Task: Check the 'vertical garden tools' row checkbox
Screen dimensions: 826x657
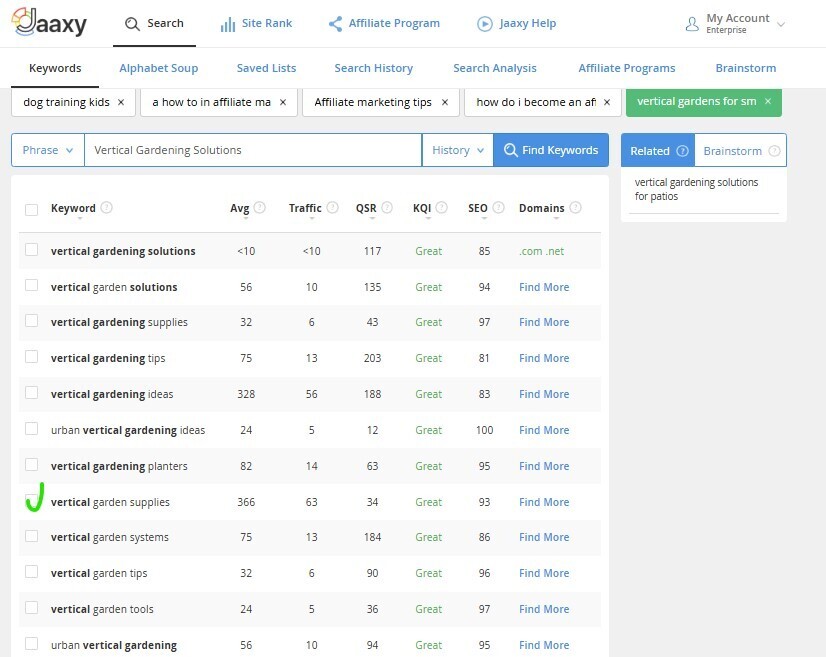Action: coord(32,607)
